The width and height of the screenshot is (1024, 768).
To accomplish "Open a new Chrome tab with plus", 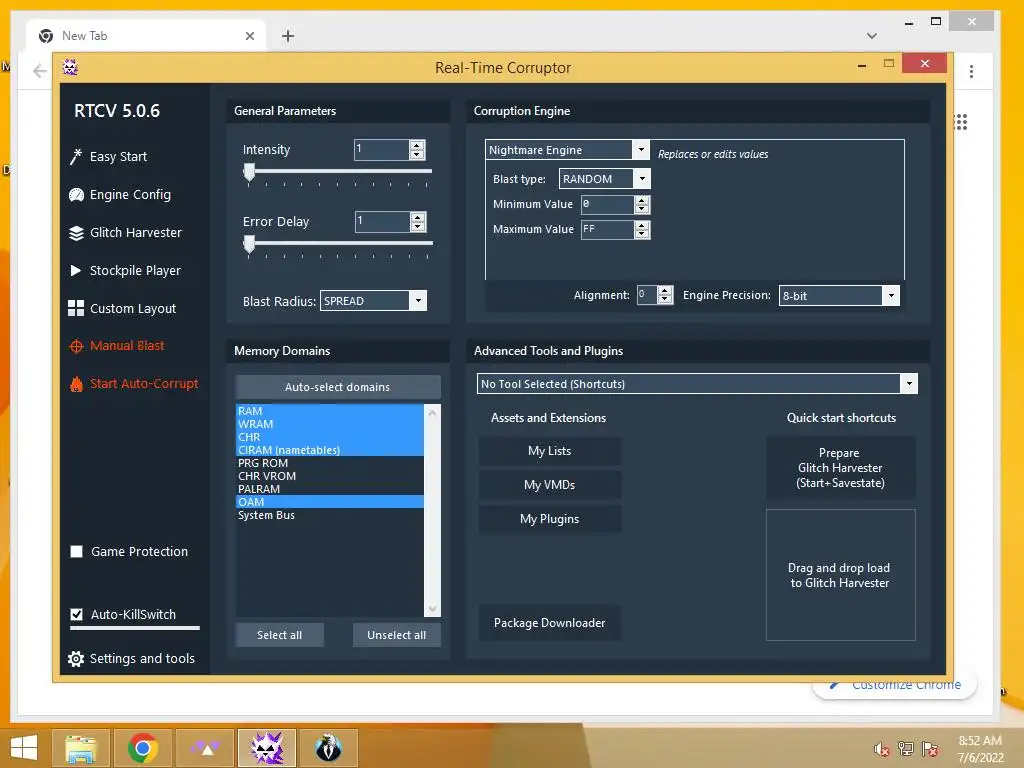I will [288, 36].
